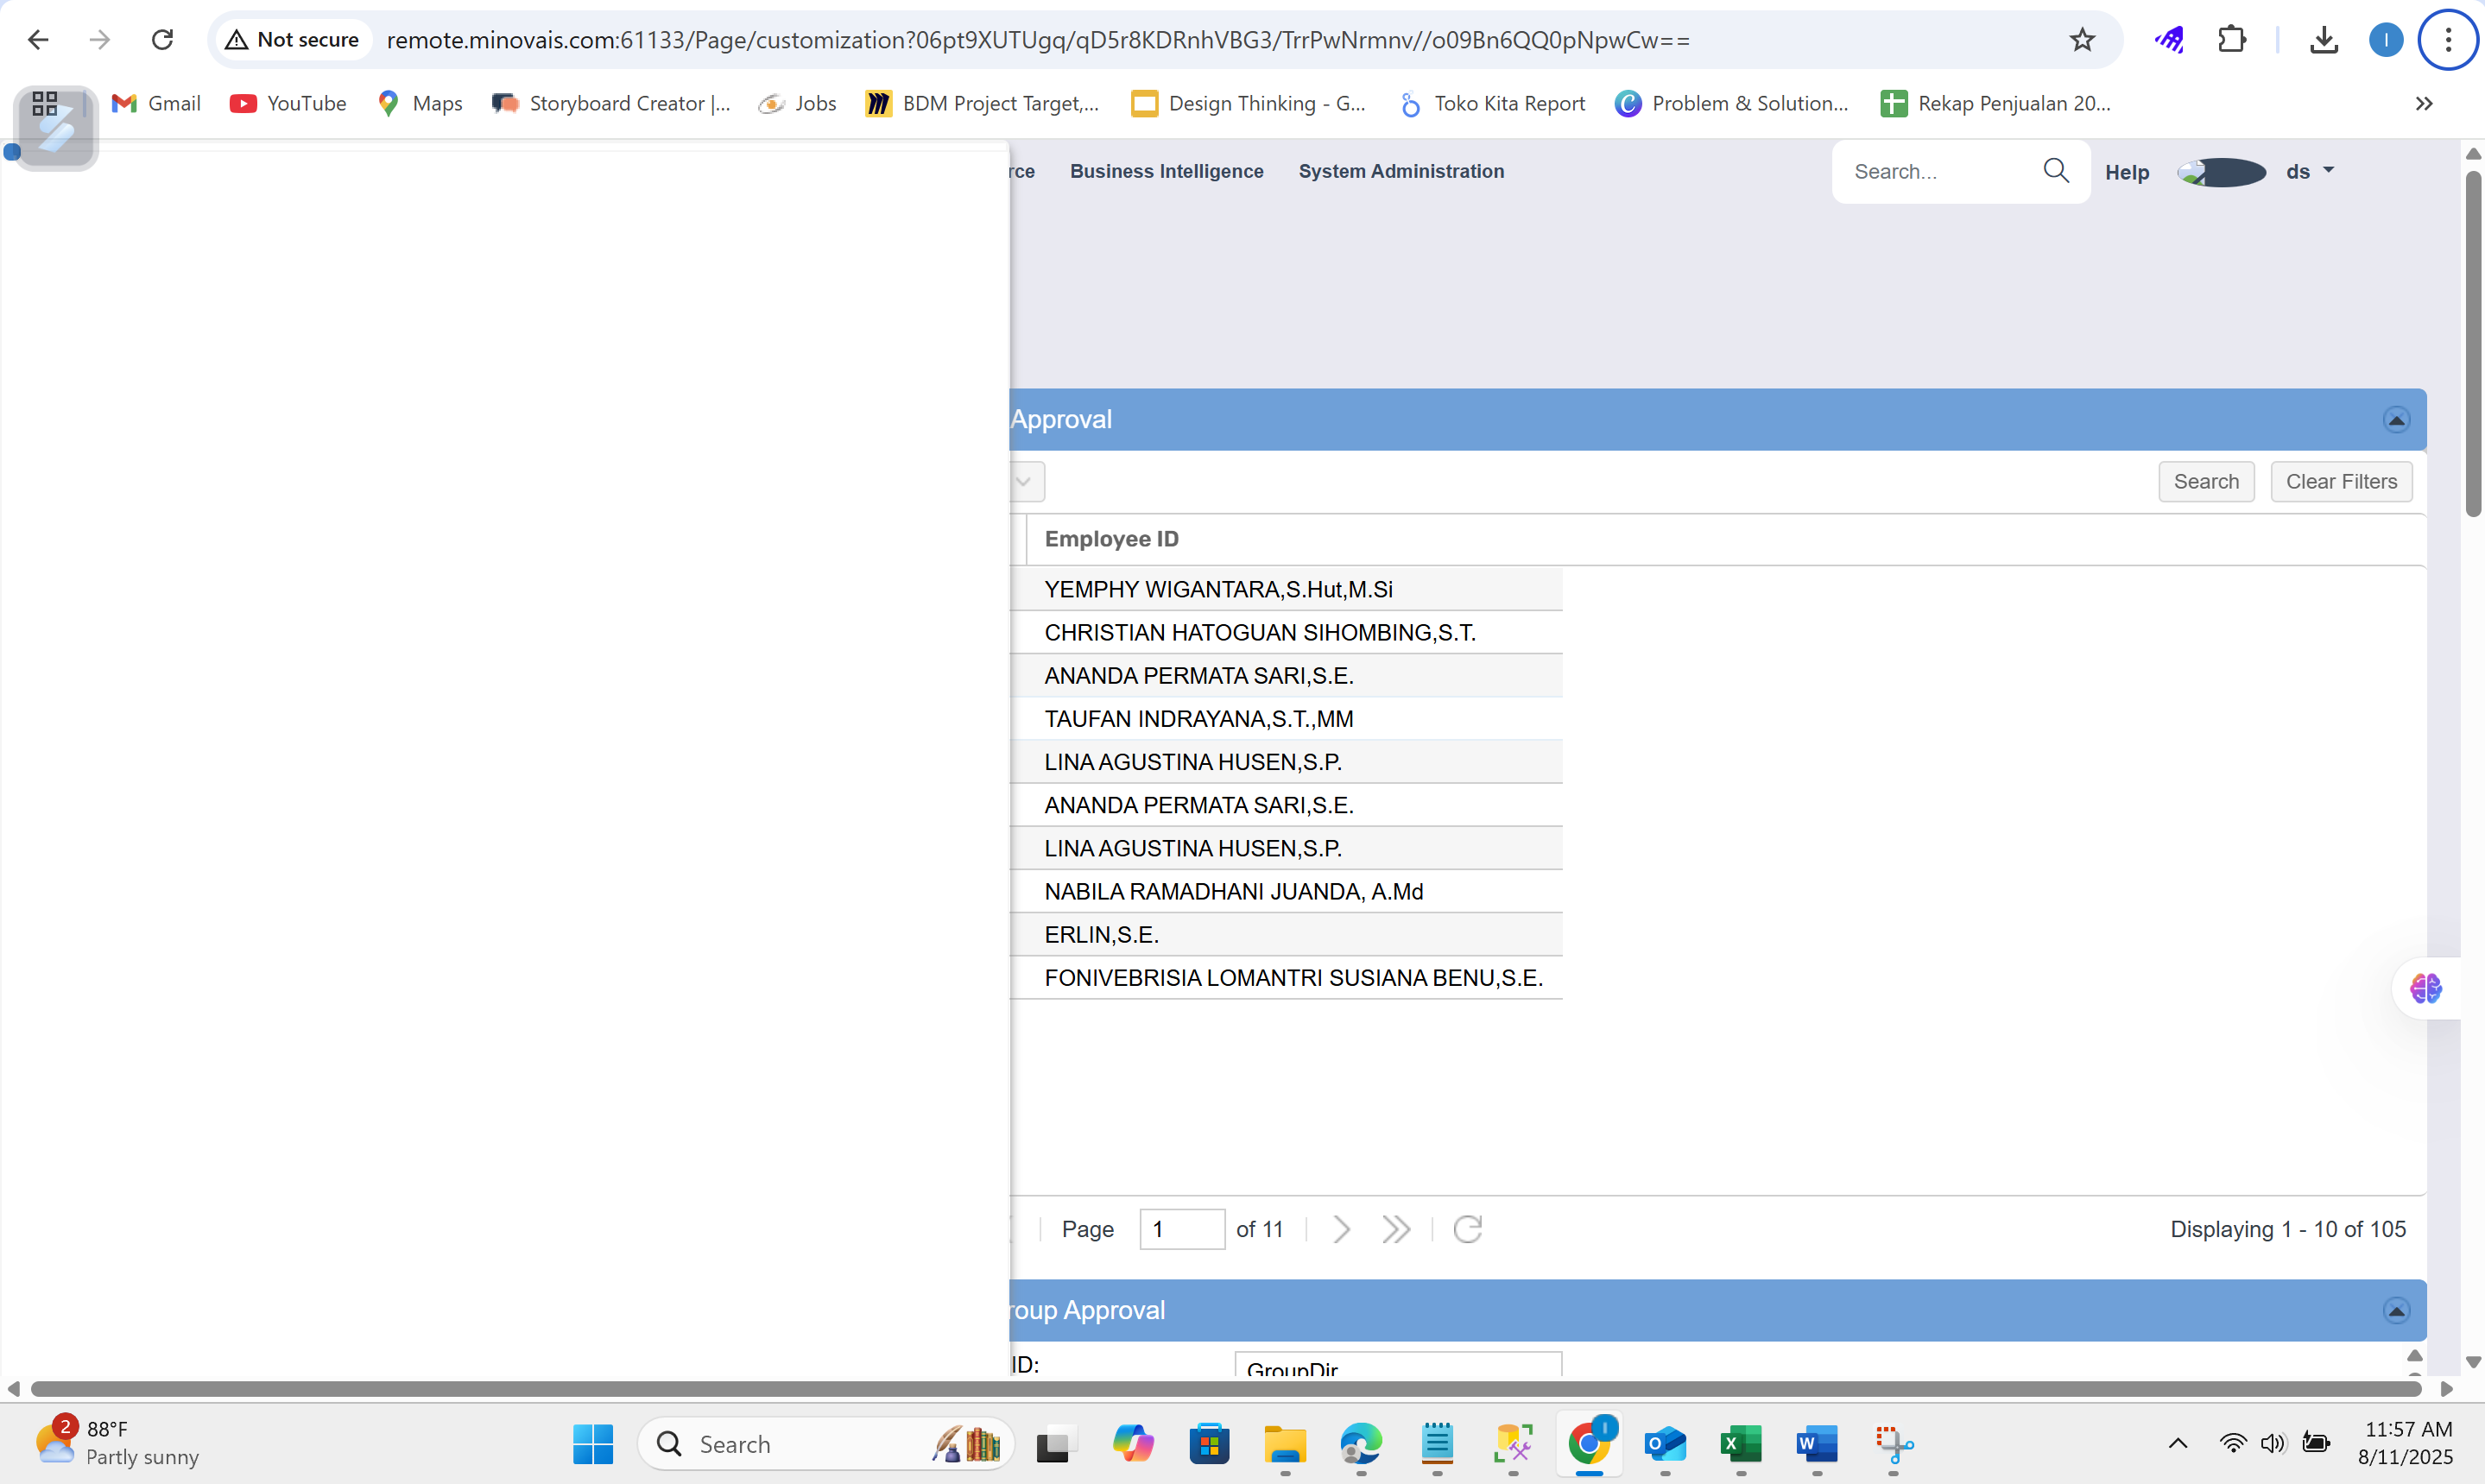
Task: Open Chrome three-dot menu
Action: 2448,40
